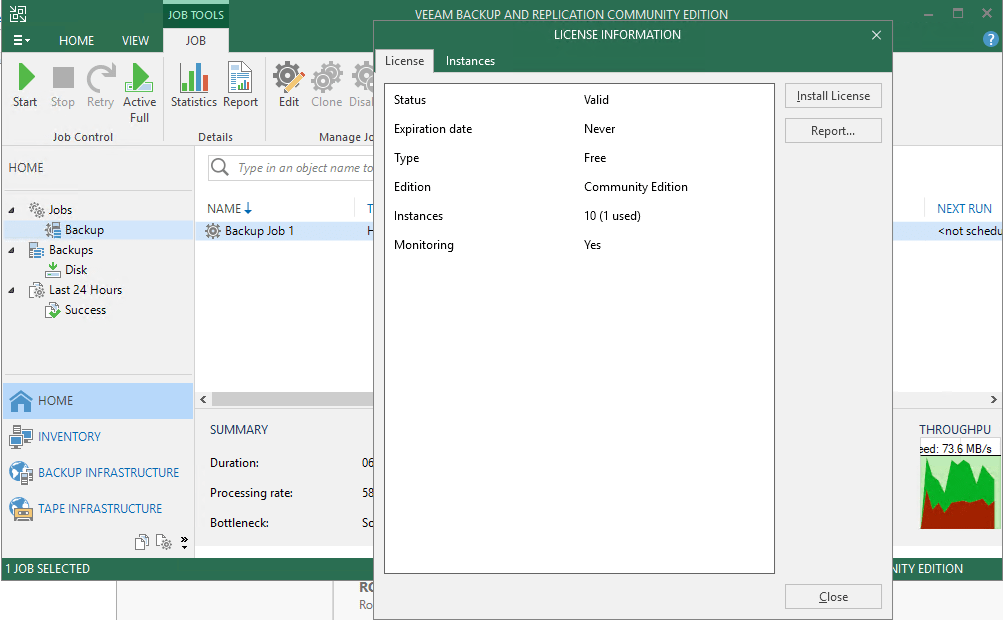Click the BACKUP INFRASTRUCTURE globe icon
The image size is (1003, 620).
click(x=20, y=473)
